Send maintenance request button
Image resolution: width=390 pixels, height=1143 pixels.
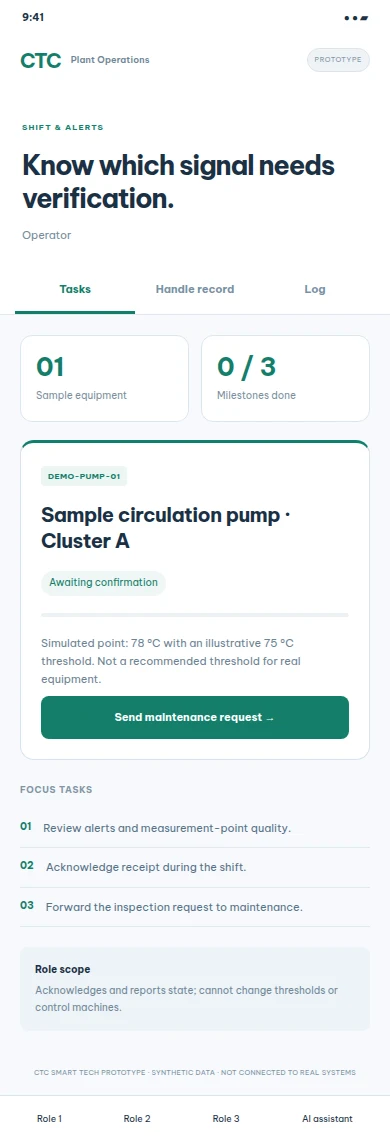[195, 717]
